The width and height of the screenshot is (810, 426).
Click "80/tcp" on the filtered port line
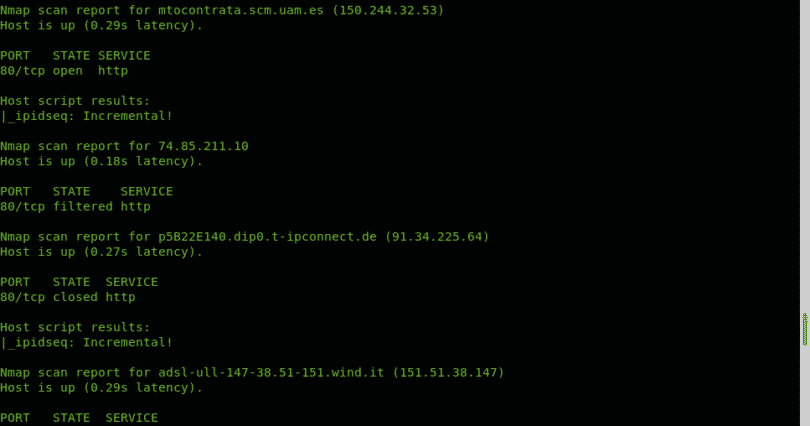[x=23, y=206]
